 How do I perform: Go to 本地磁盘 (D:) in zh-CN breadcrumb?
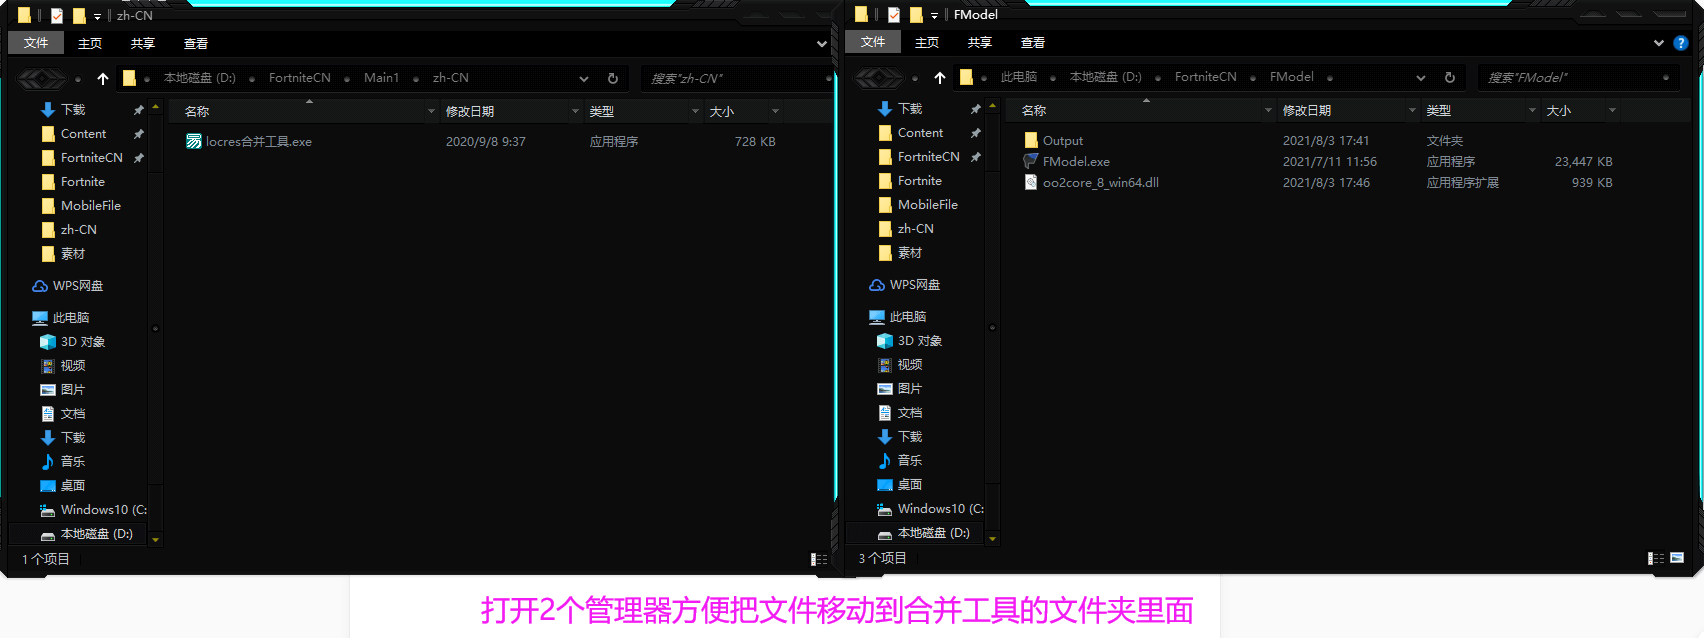coord(200,78)
